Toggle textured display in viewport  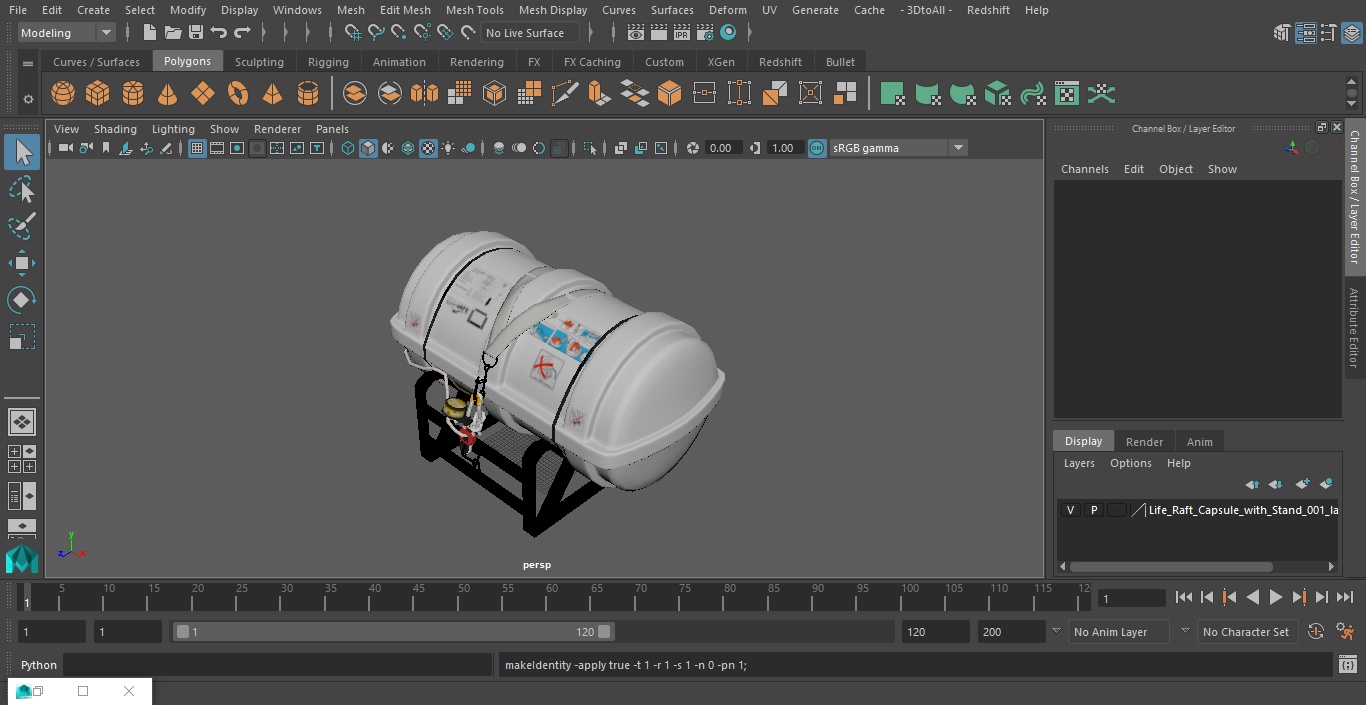[428, 148]
